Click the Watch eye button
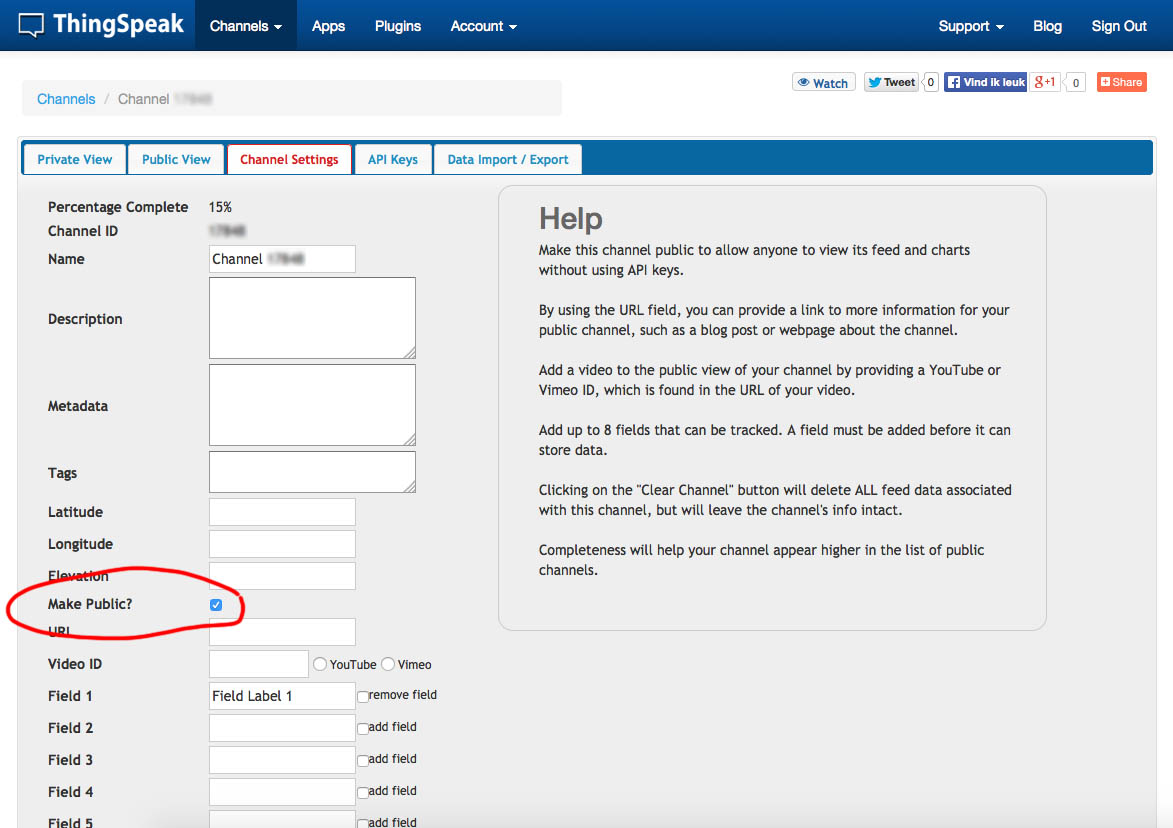Screen dimensions: 1173x828 pos(823,82)
